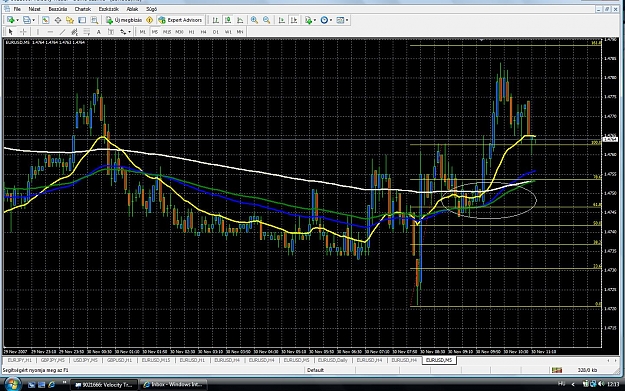The height and width of the screenshot is (391, 625).
Task: Select the Text Label tool
Action: (111, 31)
